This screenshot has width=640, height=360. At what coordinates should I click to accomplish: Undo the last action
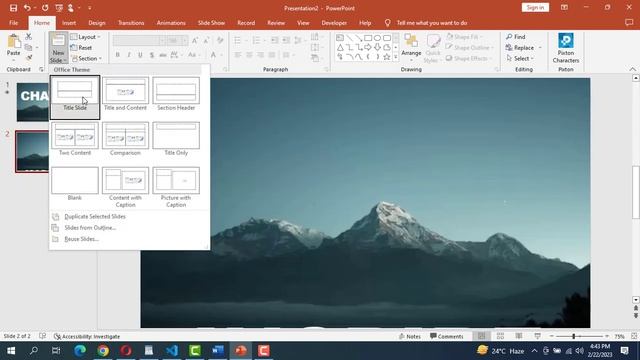(x=27, y=8)
